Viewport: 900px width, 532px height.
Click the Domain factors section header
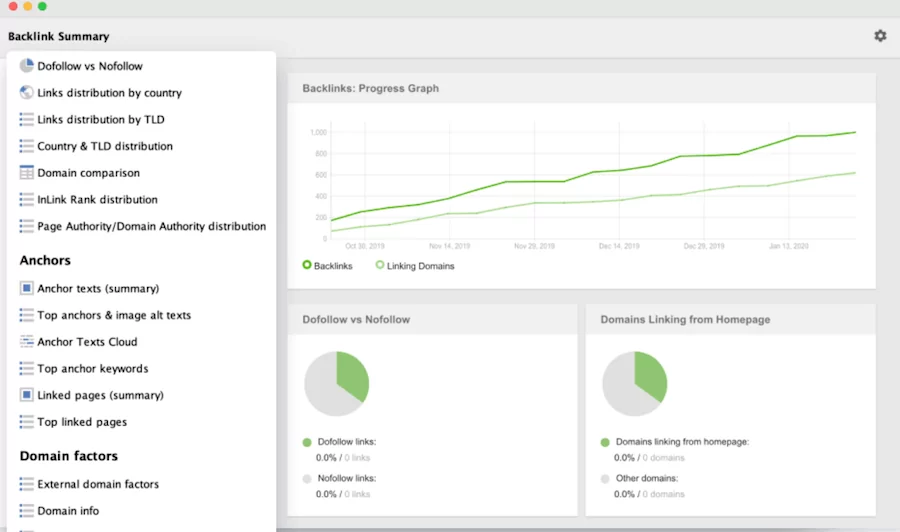tap(69, 456)
